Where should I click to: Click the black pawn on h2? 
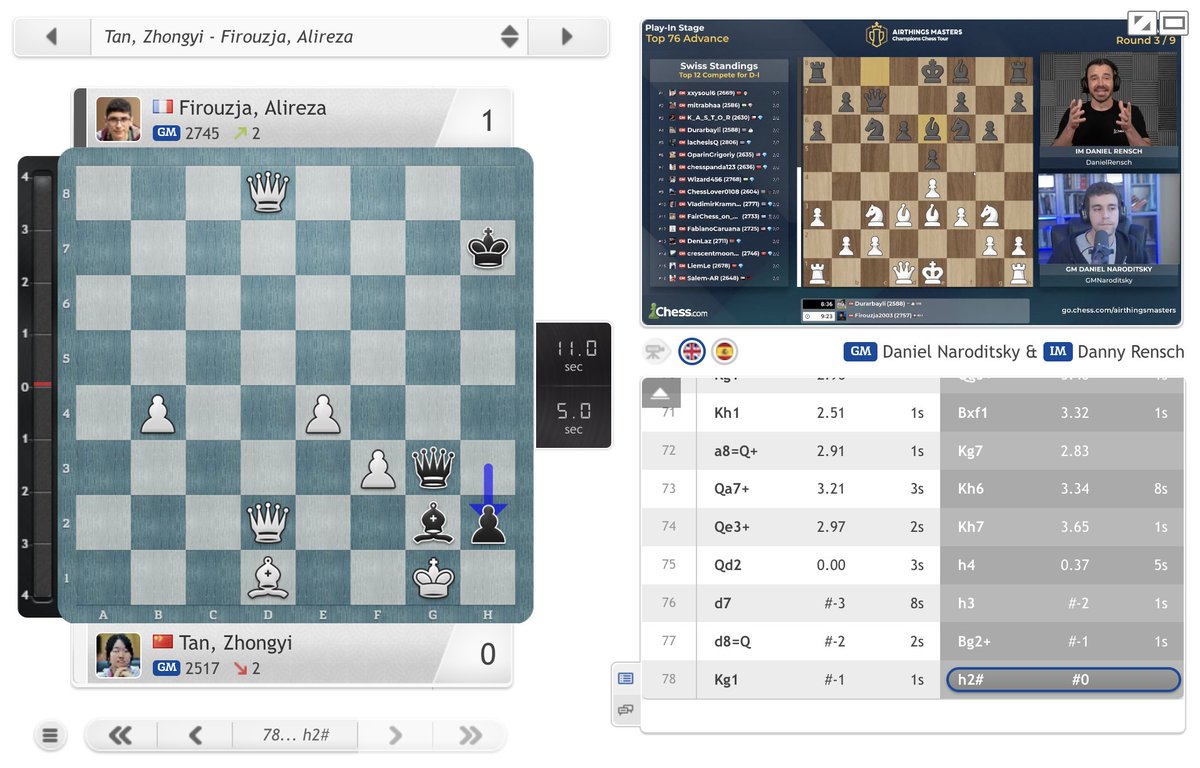click(x=488, y=523)
